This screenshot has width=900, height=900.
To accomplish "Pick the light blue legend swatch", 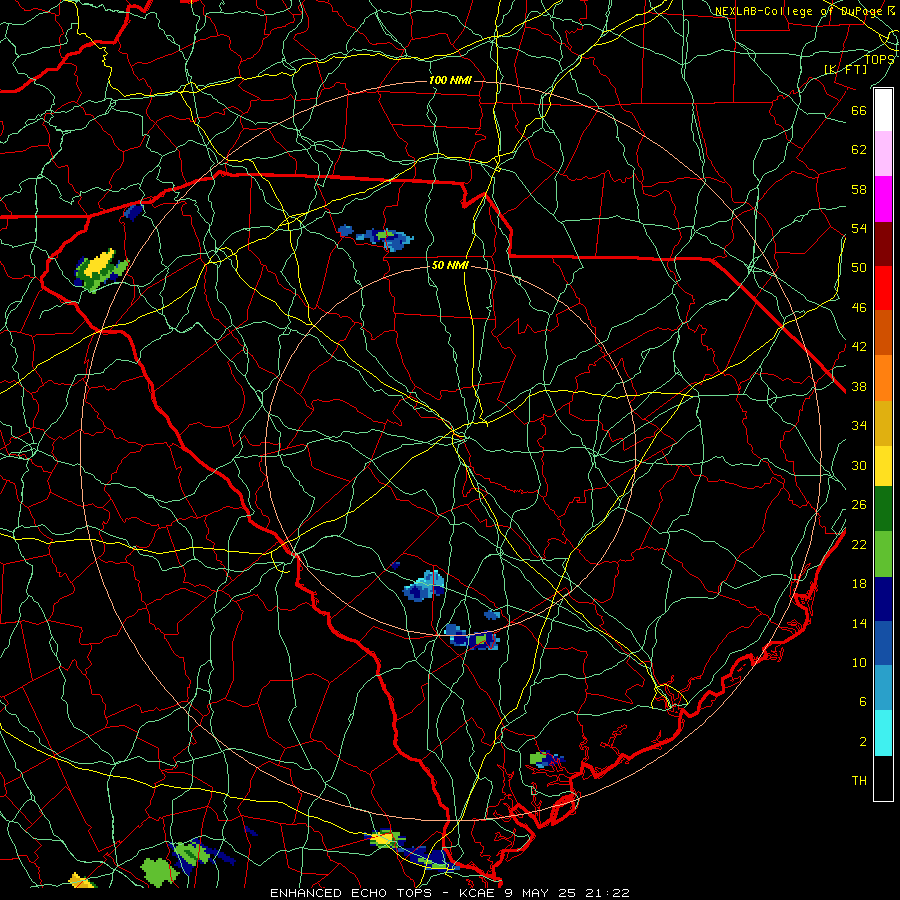I will 883,688.
